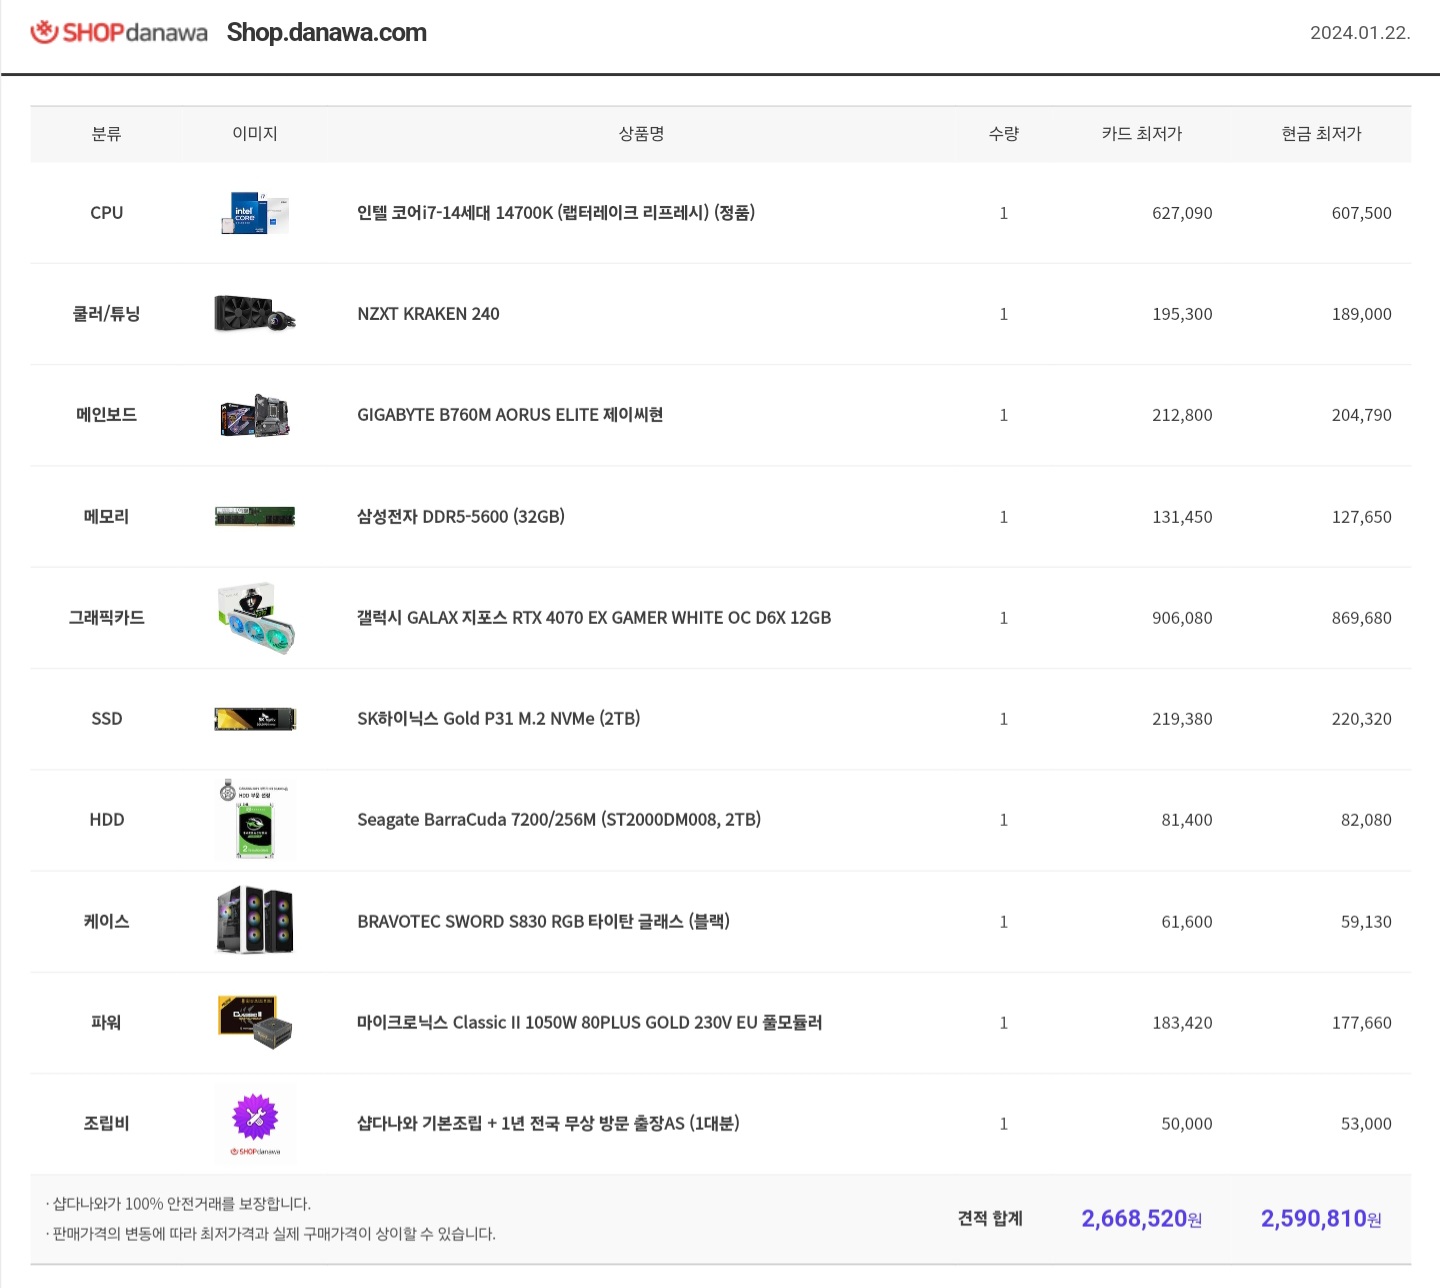The height and width of the screenshot is (1288, 1440).
Task: Select the SSD category cell
Action: (x=106, y=719)
